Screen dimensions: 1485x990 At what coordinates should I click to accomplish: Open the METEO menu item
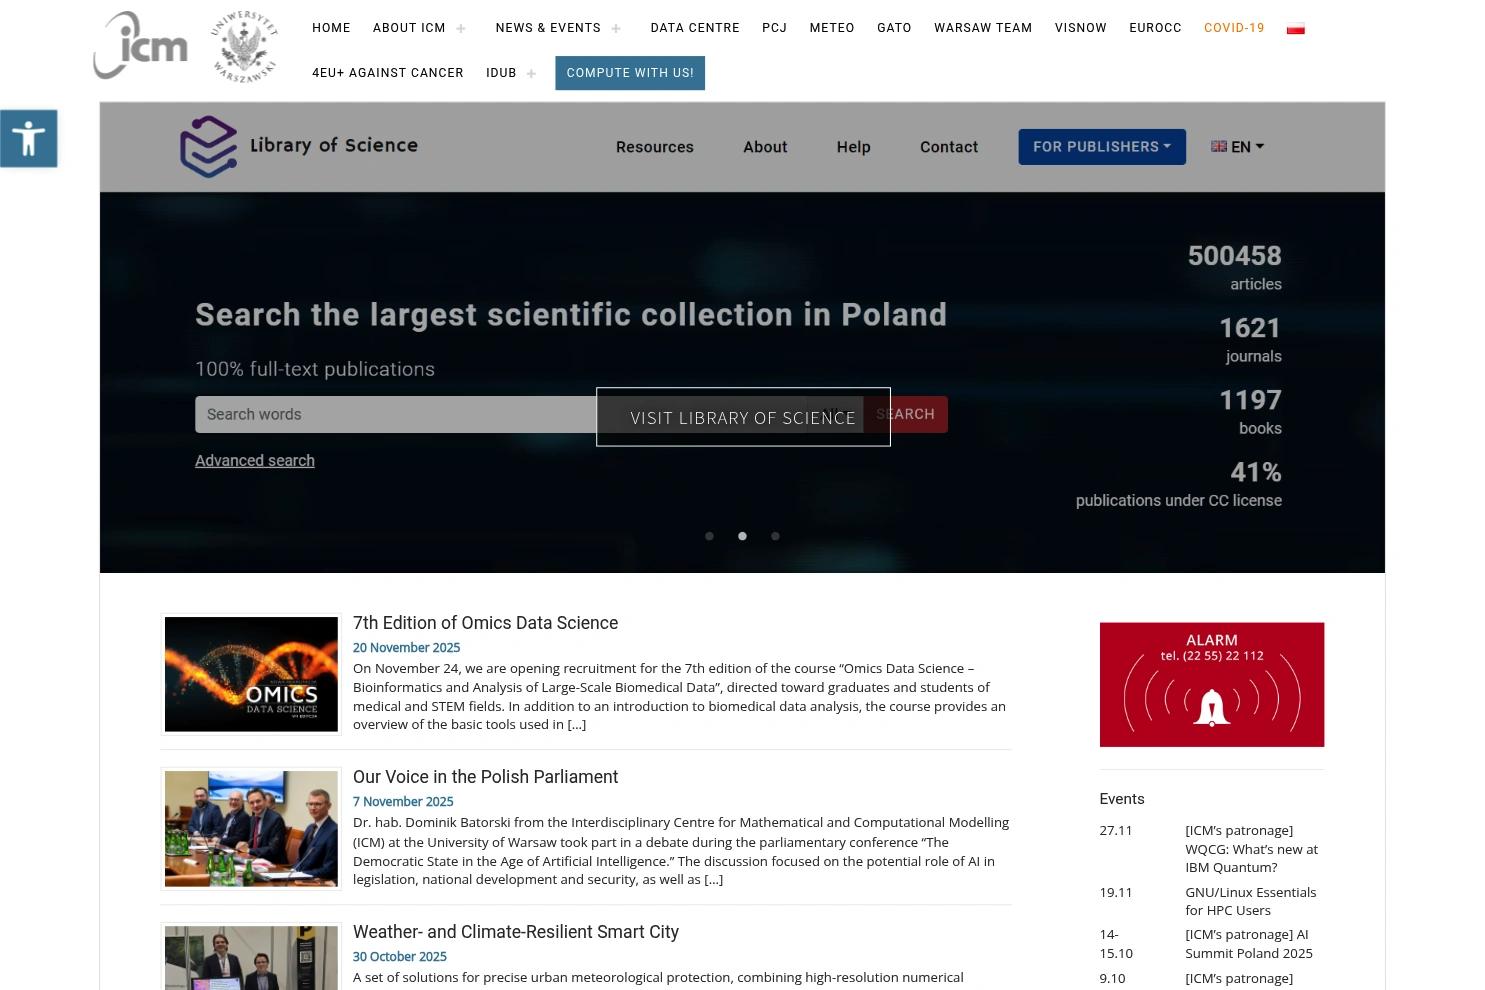(831, 27)
